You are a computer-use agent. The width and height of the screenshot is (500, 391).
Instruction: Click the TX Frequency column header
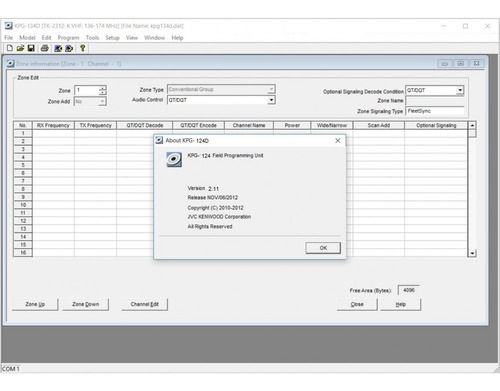[95, 125]
